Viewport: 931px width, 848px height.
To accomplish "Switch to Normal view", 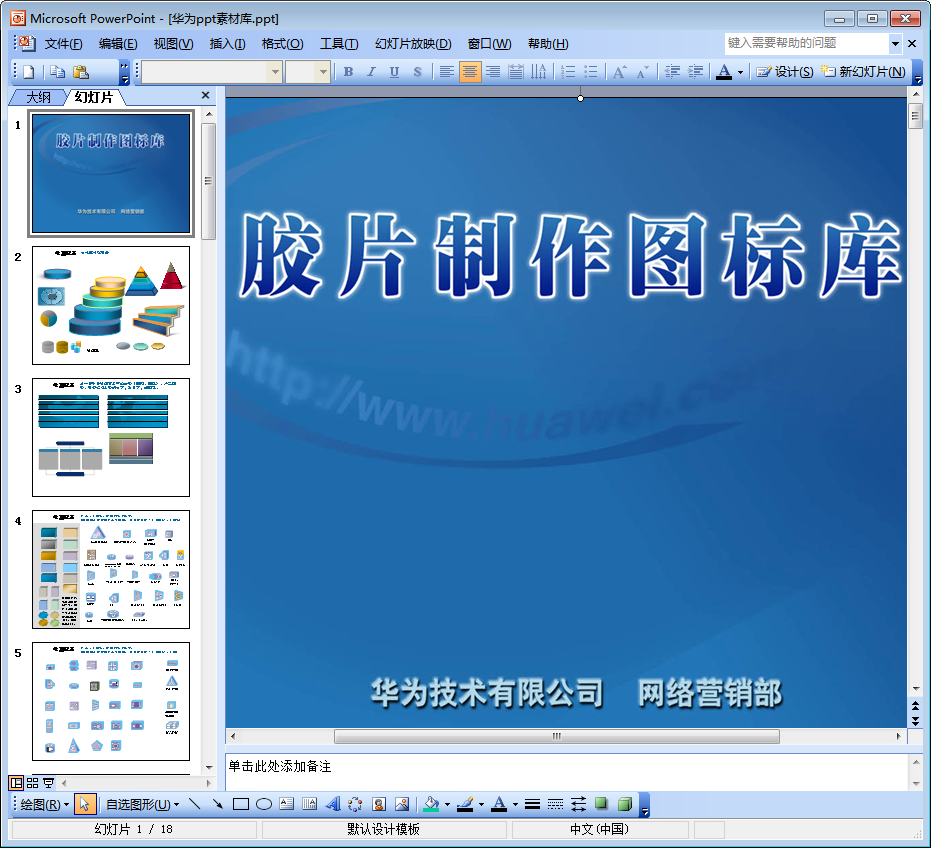I will coord(17,783).
